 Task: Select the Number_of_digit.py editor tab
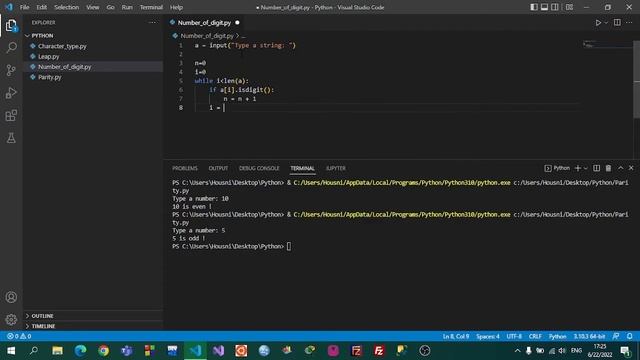pos(204,23)
